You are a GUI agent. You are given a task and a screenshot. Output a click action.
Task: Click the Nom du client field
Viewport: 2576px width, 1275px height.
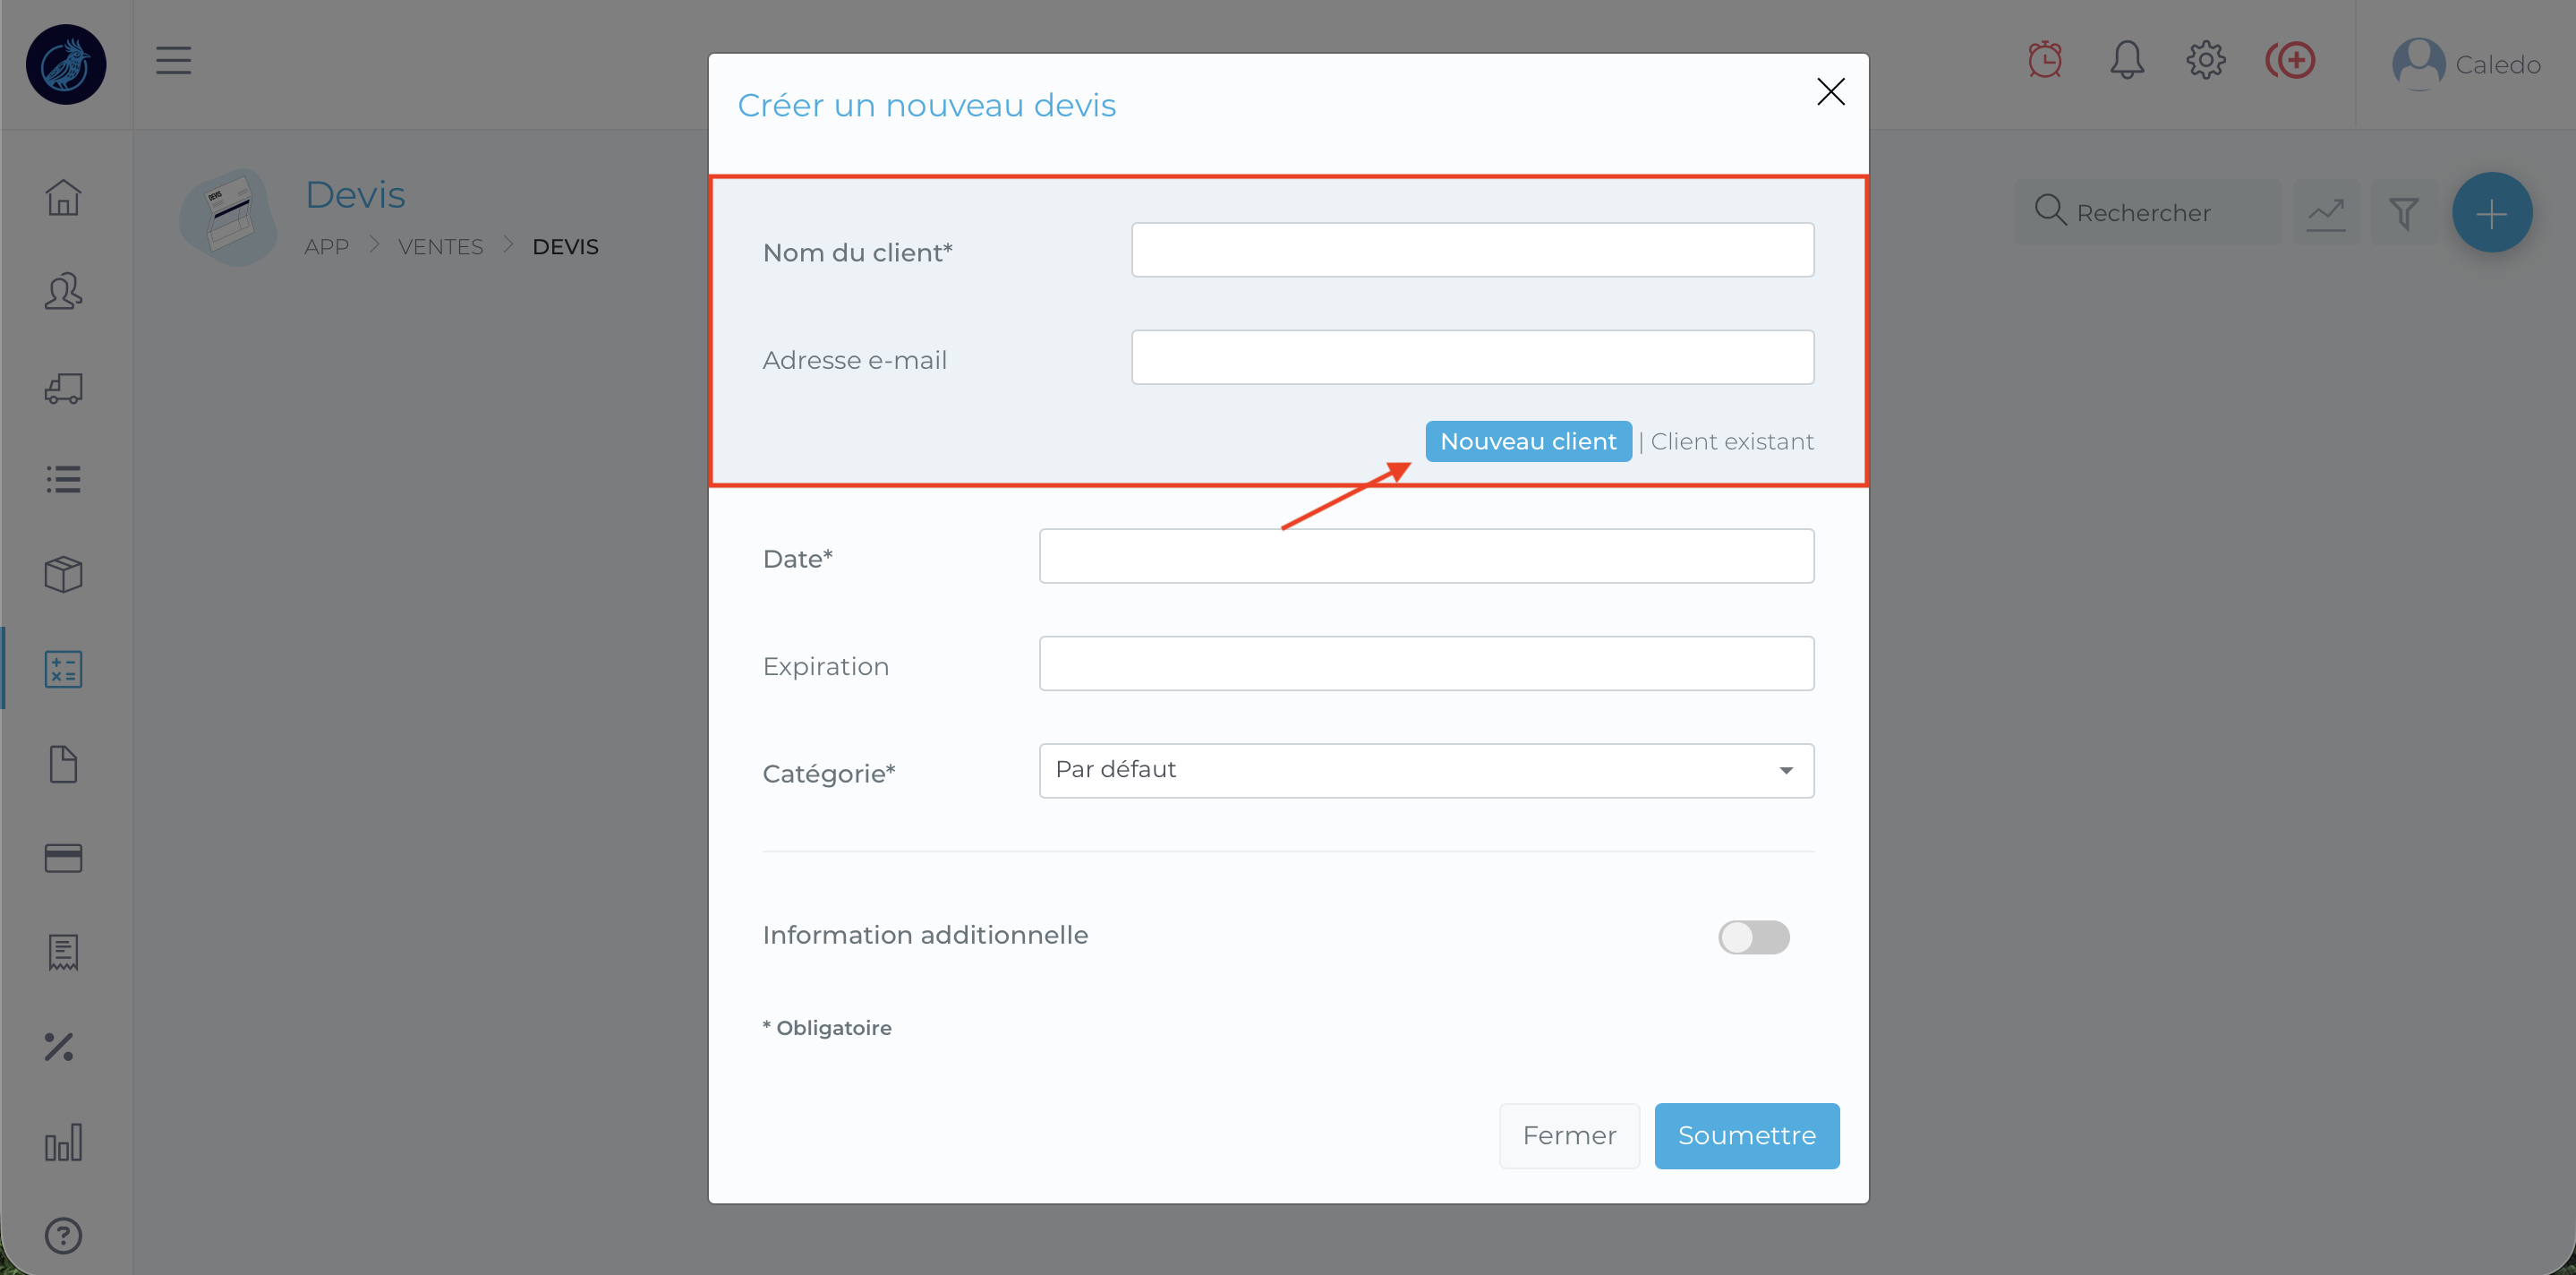(x=1472, y=250)
